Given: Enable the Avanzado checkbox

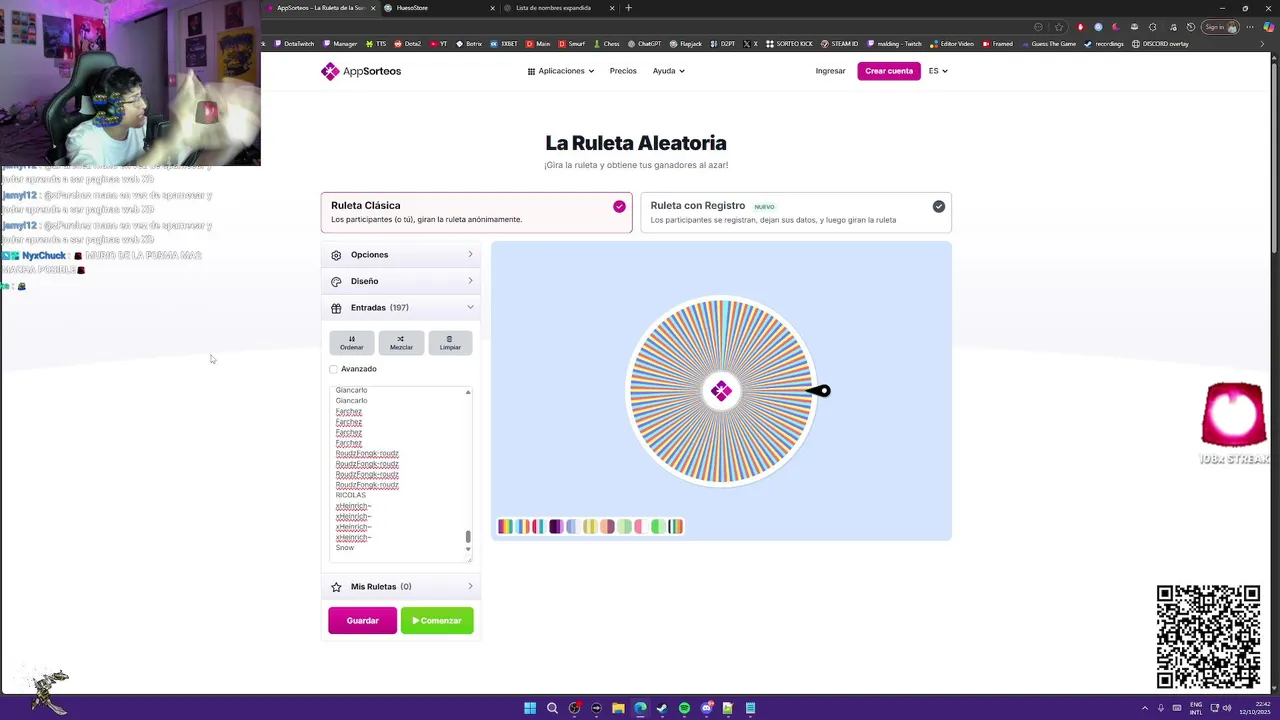Looking at the screenshot, I should pos(334,369).
